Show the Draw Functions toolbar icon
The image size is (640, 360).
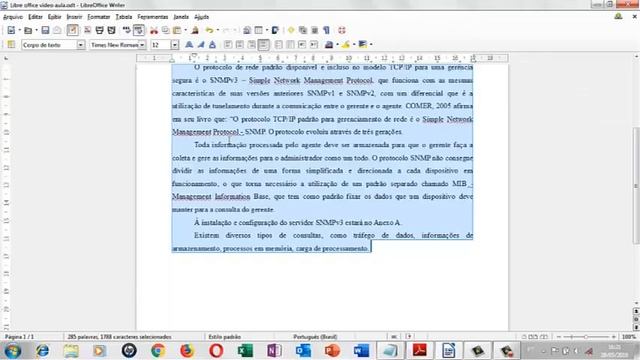[275, 30]
